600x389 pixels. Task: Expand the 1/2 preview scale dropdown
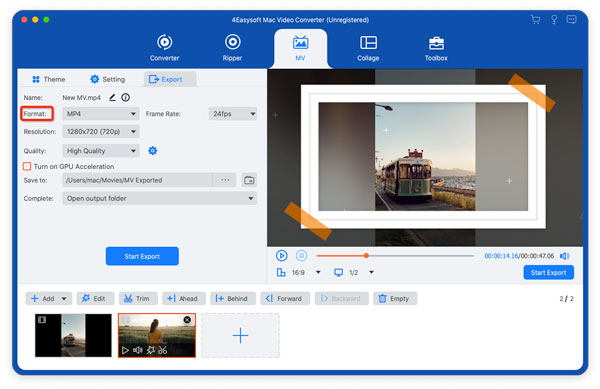371,272
